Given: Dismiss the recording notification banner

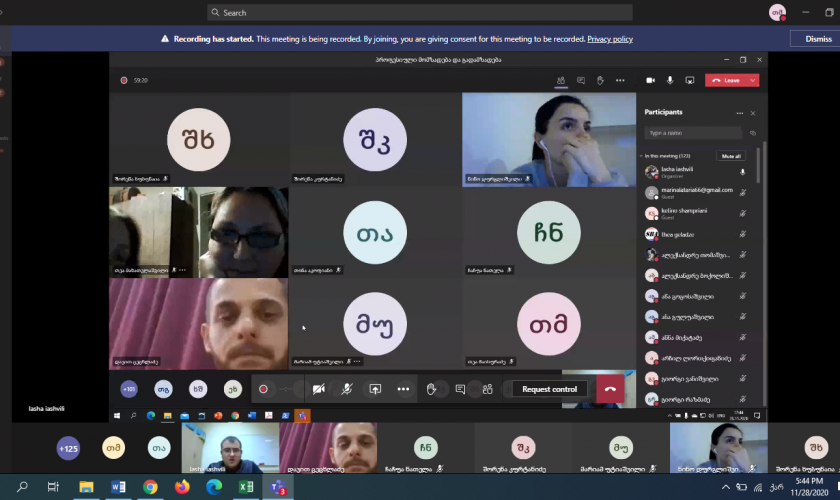Looking at the screenshot, I should click(818, 39).
